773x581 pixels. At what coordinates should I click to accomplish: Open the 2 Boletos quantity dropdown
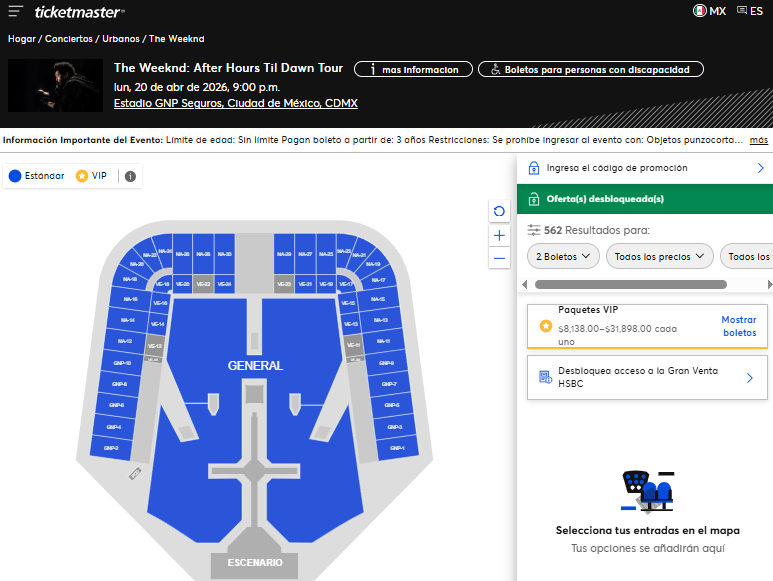[563, 256]
